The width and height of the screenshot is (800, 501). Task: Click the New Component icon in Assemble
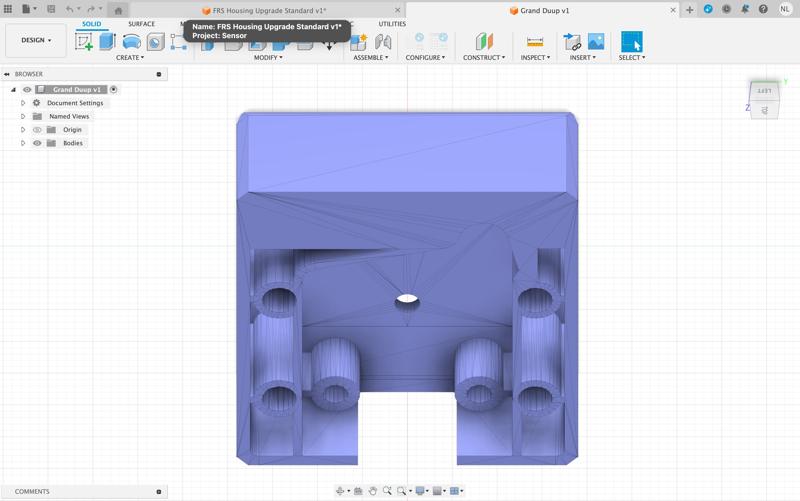tap(358, 42)
